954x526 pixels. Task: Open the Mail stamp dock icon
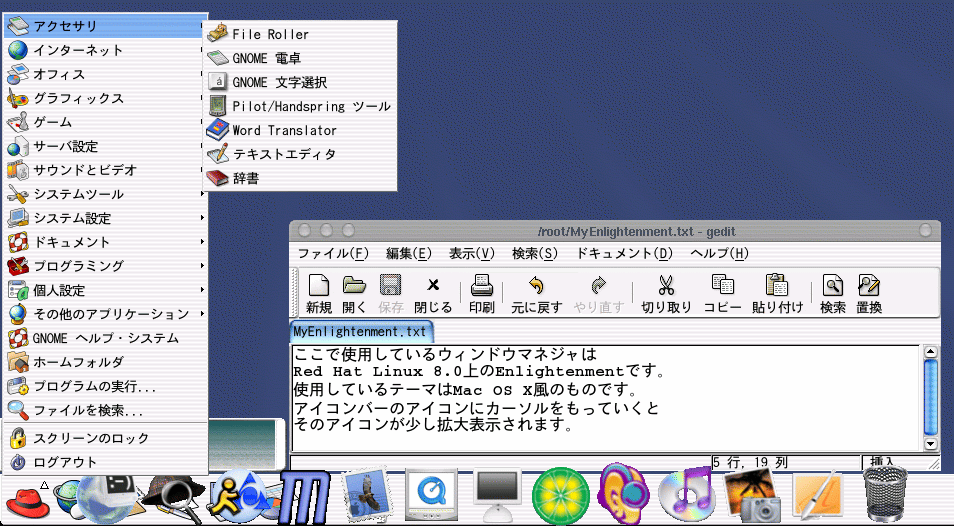[365, 494]
